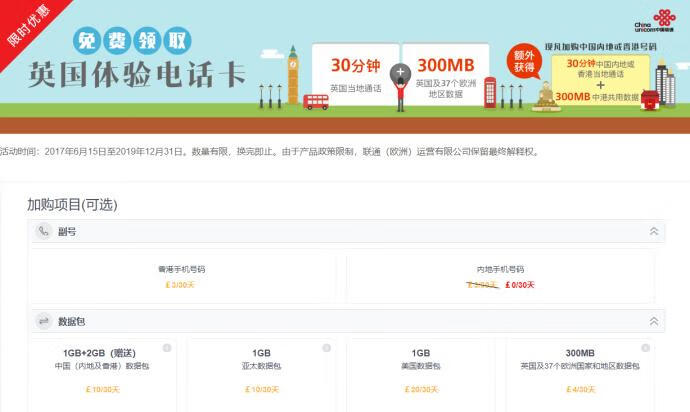Click the swap-arrows icon beside 数据包
The width and height of the screenshot is (690, 412).
pyautogui.click(x=43, y=322)
